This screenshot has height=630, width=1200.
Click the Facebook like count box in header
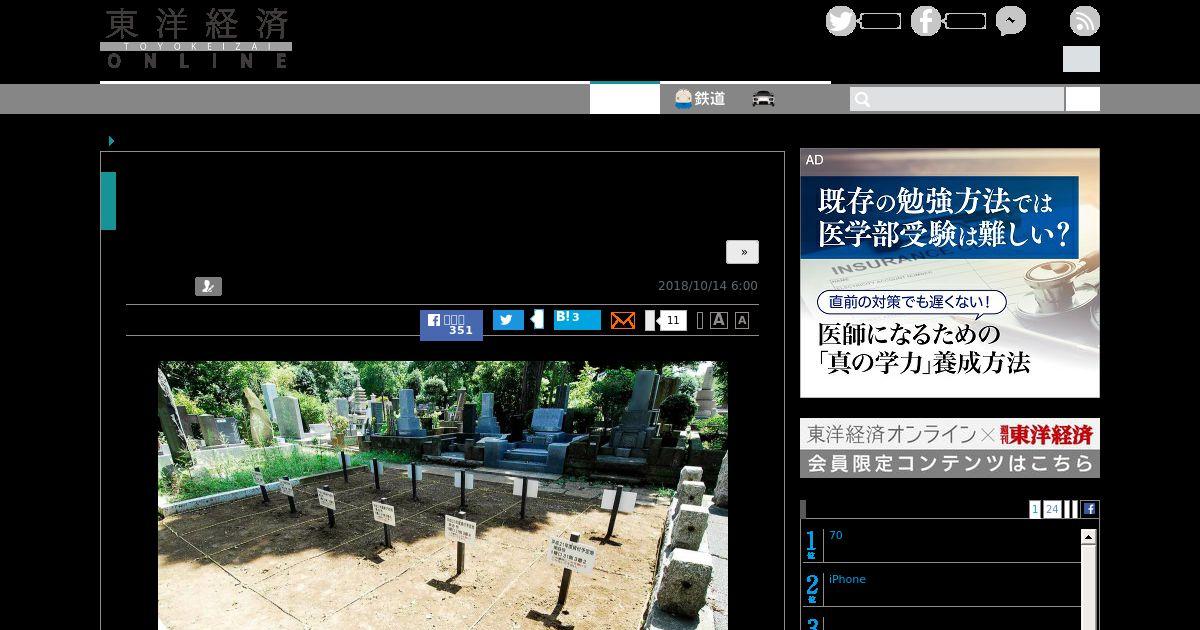pyautogui.click(x=966, y=21)
